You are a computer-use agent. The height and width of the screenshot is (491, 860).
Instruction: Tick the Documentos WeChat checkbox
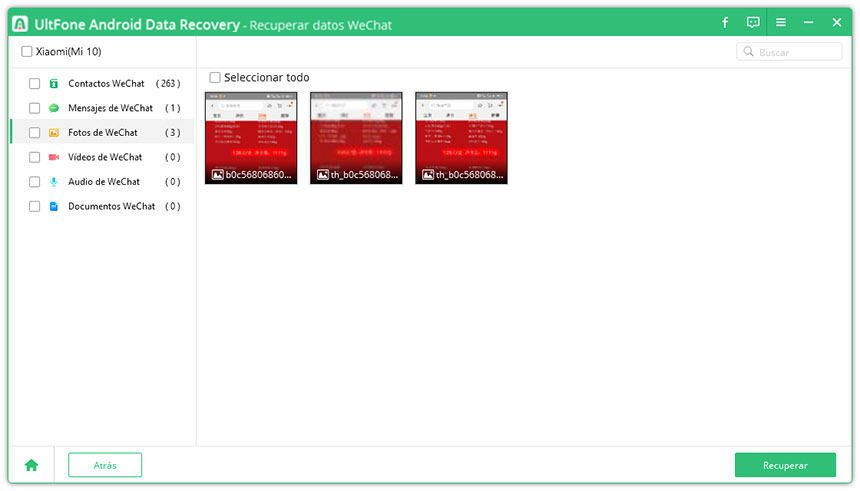(35, 206)
